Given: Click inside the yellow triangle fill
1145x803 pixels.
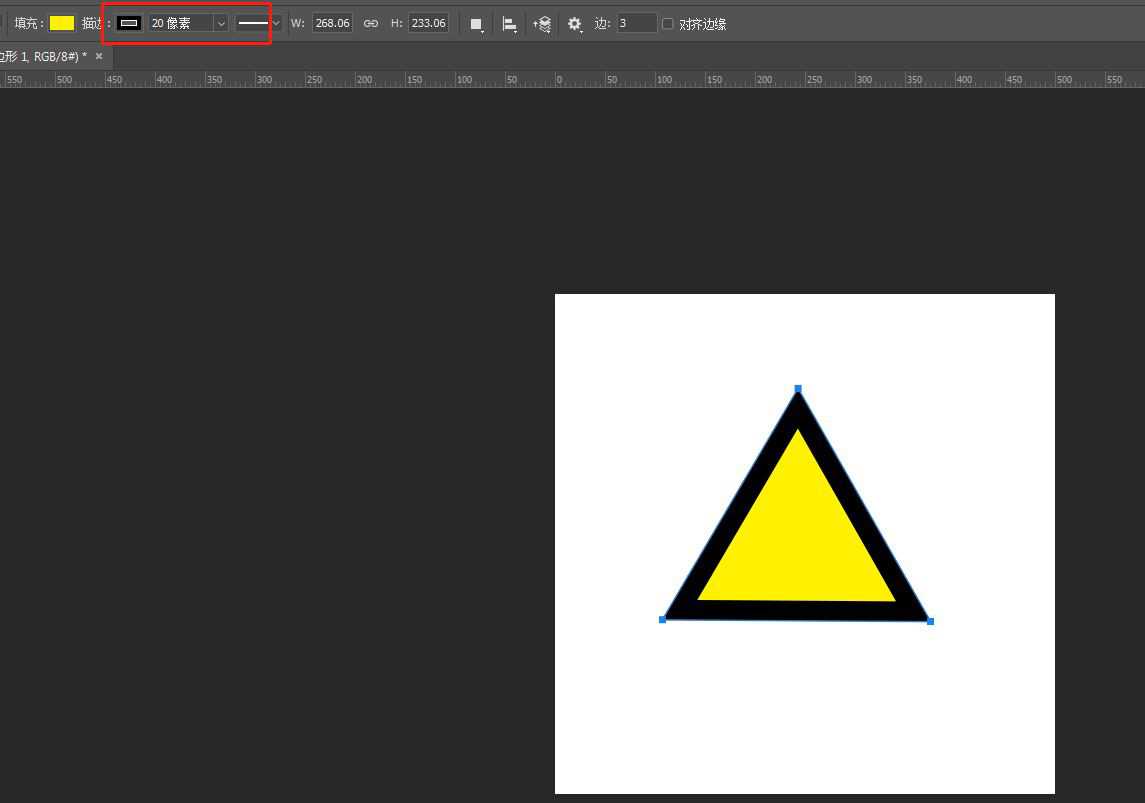Looking at the screenshot, I should click(x=797, y=540).
